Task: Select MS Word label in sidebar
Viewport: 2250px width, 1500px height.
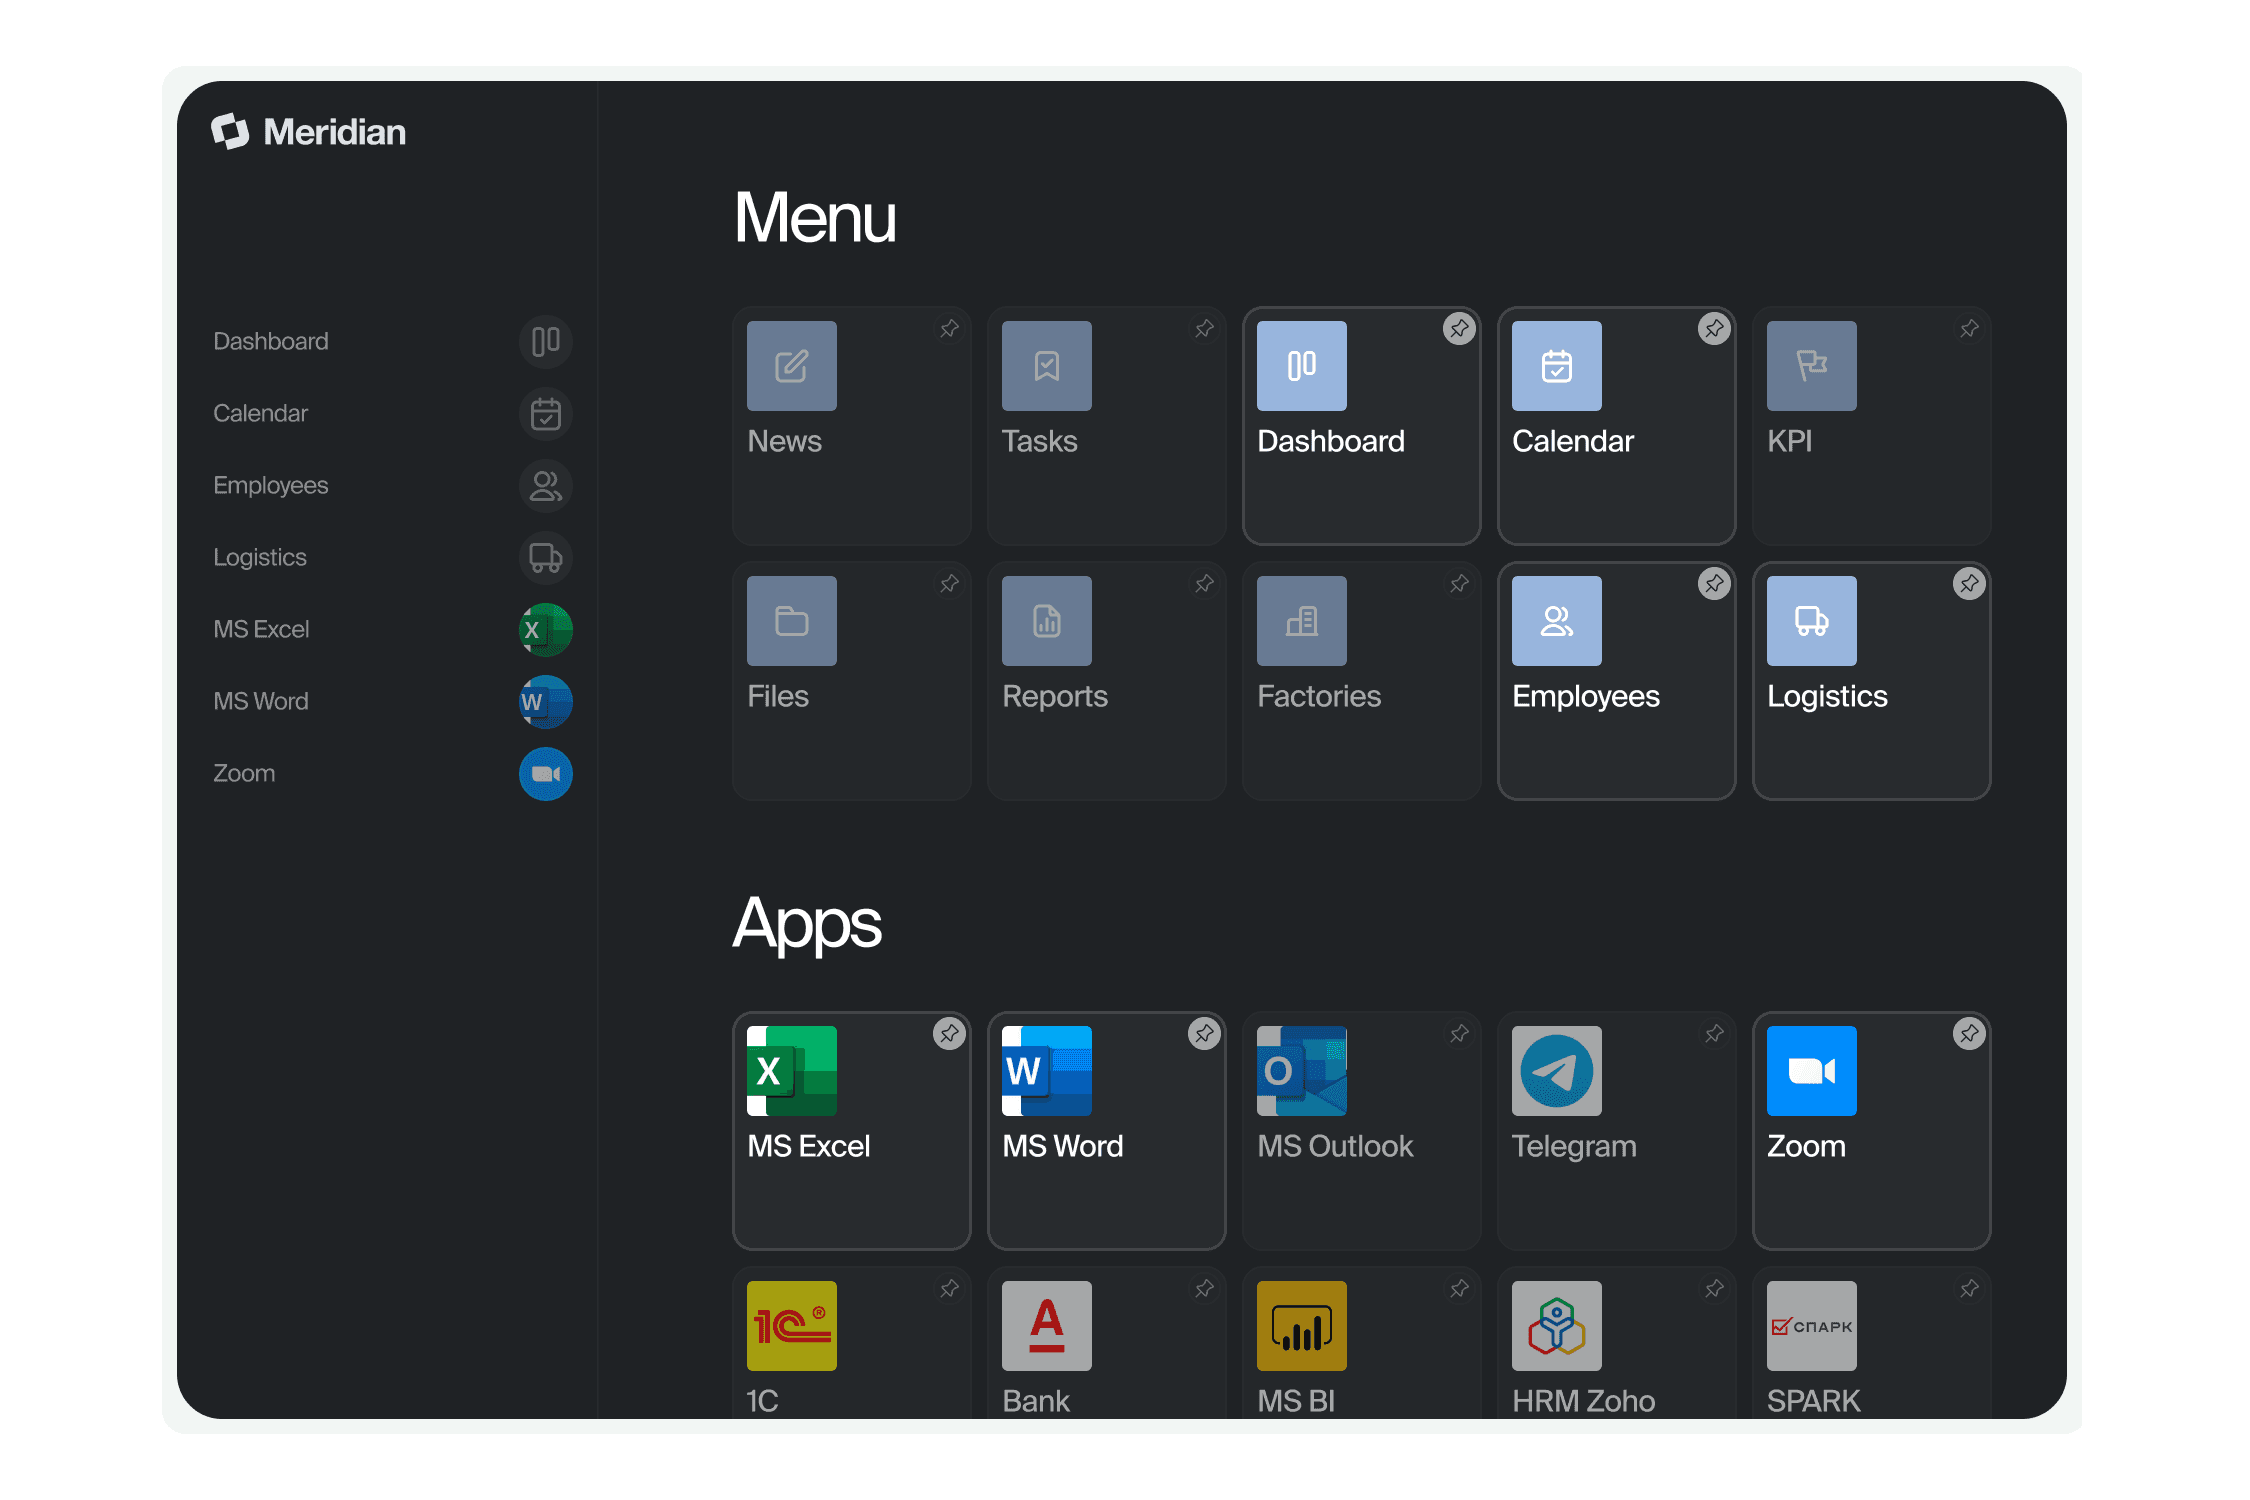Action: point(261,701)
